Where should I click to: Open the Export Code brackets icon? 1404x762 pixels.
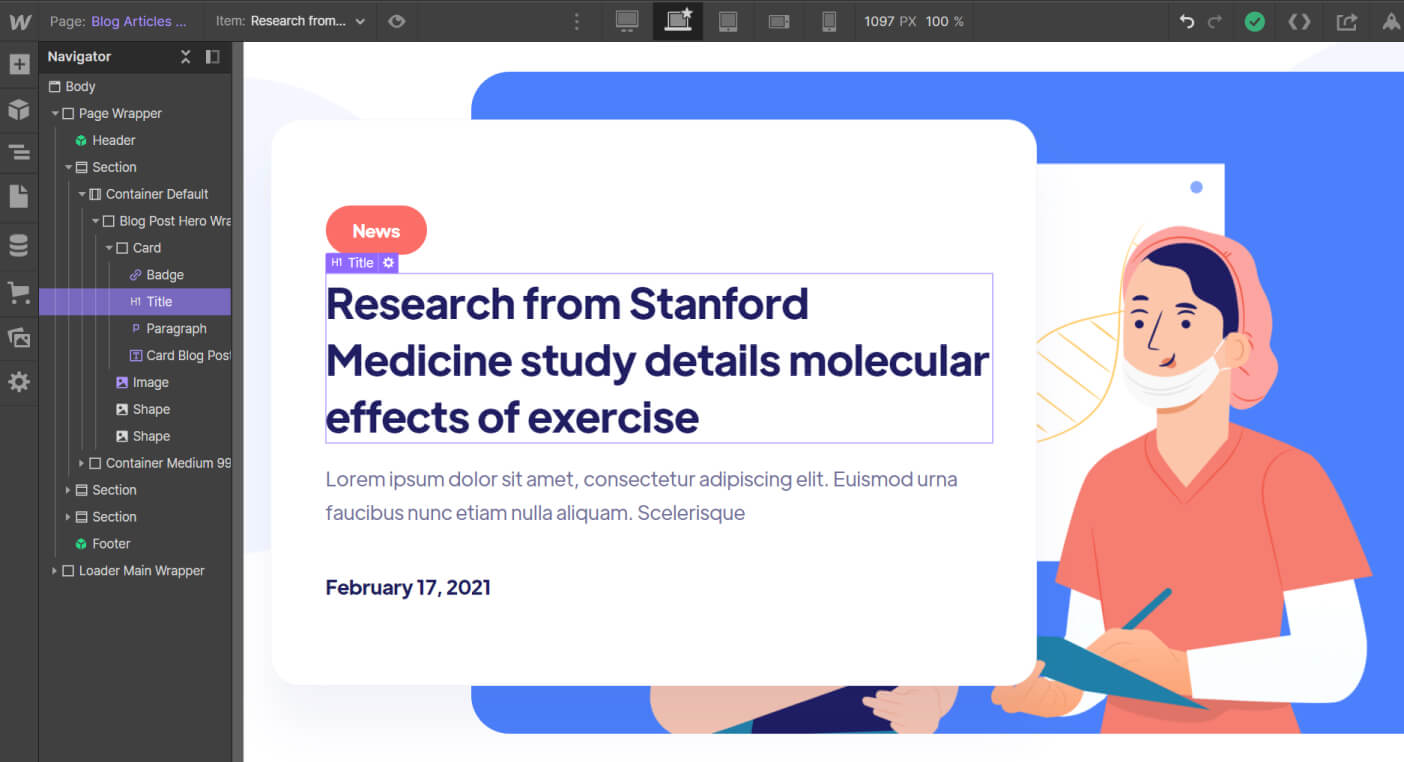(x=1299, y=21)
